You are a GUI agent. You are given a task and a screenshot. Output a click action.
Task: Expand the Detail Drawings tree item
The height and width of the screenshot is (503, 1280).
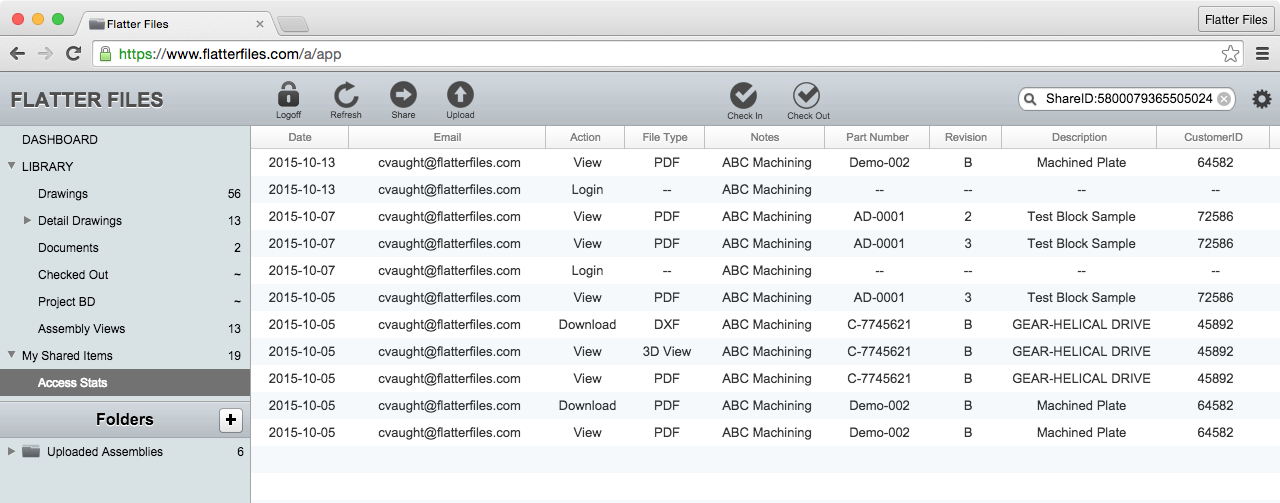(x=28, y=220)
